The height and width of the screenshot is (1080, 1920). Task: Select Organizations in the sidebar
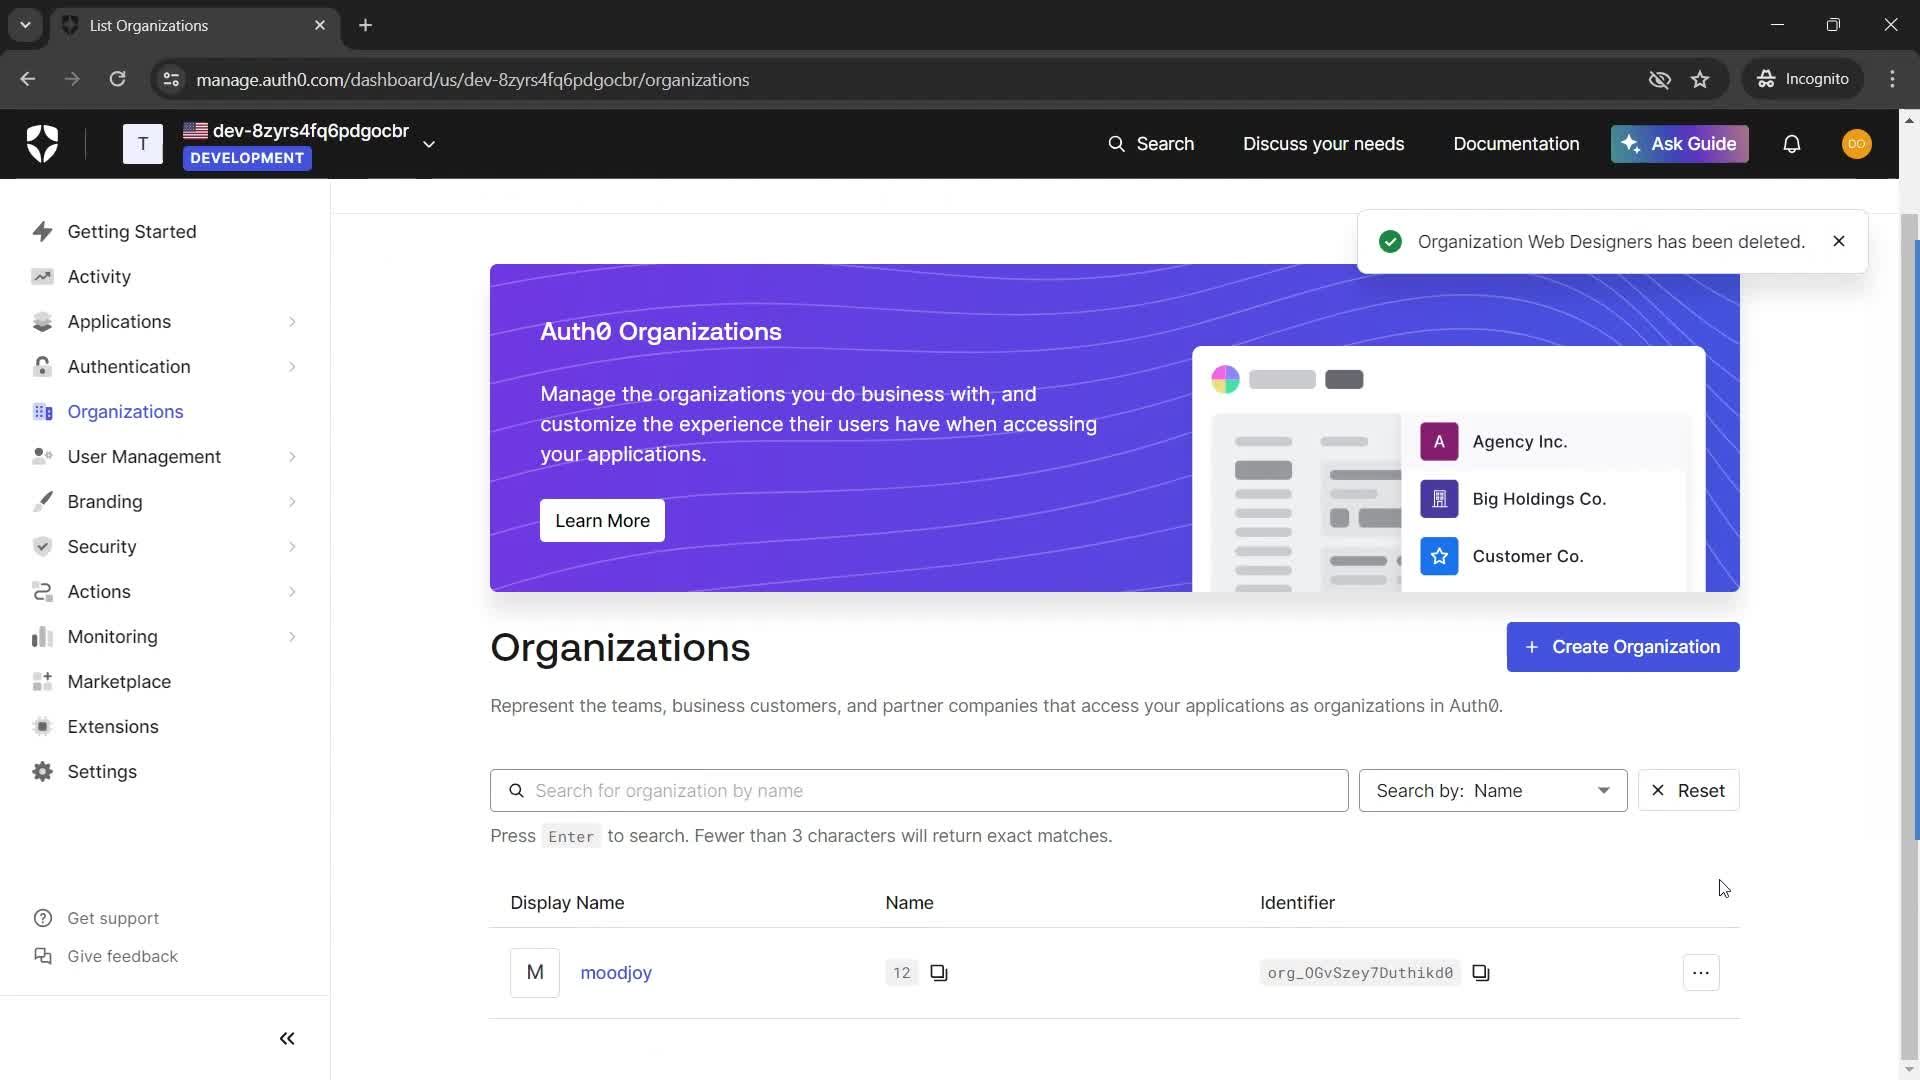[125, 411]
